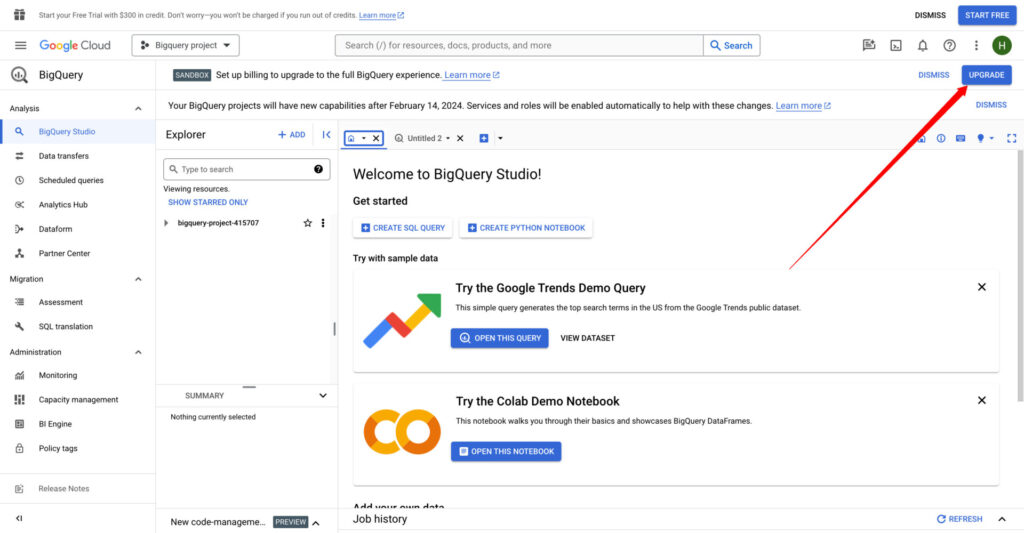Click Open This Query button
Image resolution: width=1024 pixels, height=533 pixels.
[x=499, y=338]
